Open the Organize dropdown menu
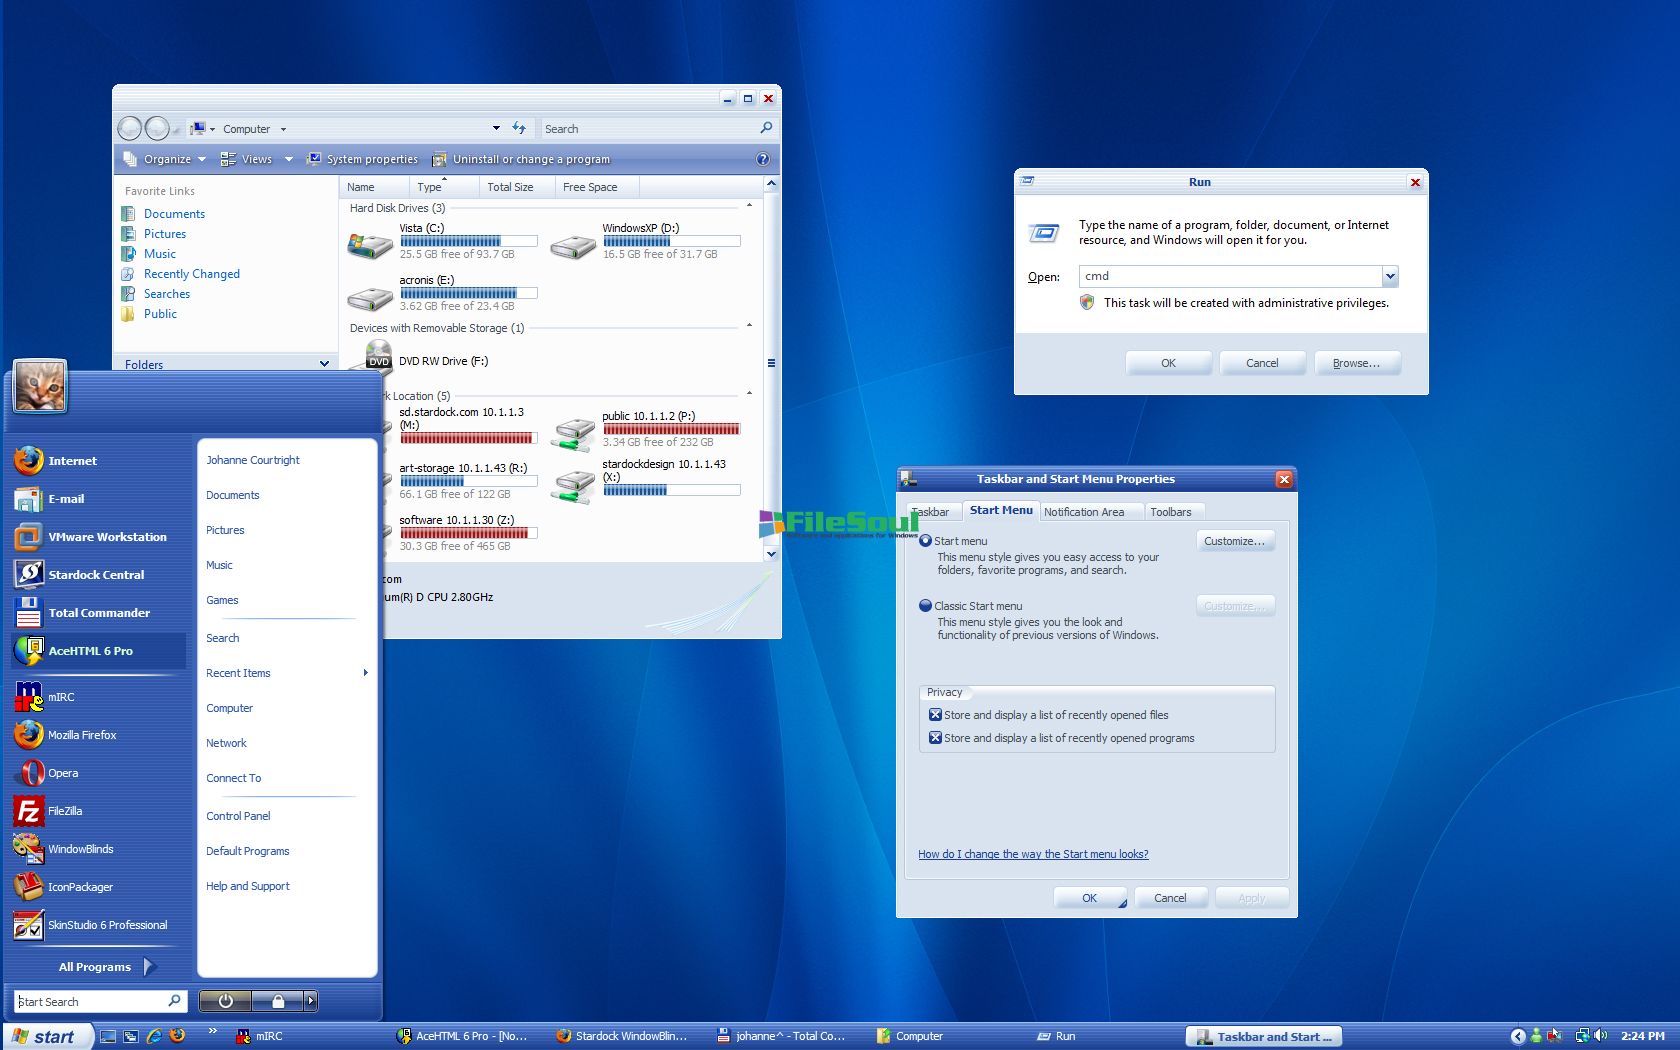1680x1050 pixels. 166,159
